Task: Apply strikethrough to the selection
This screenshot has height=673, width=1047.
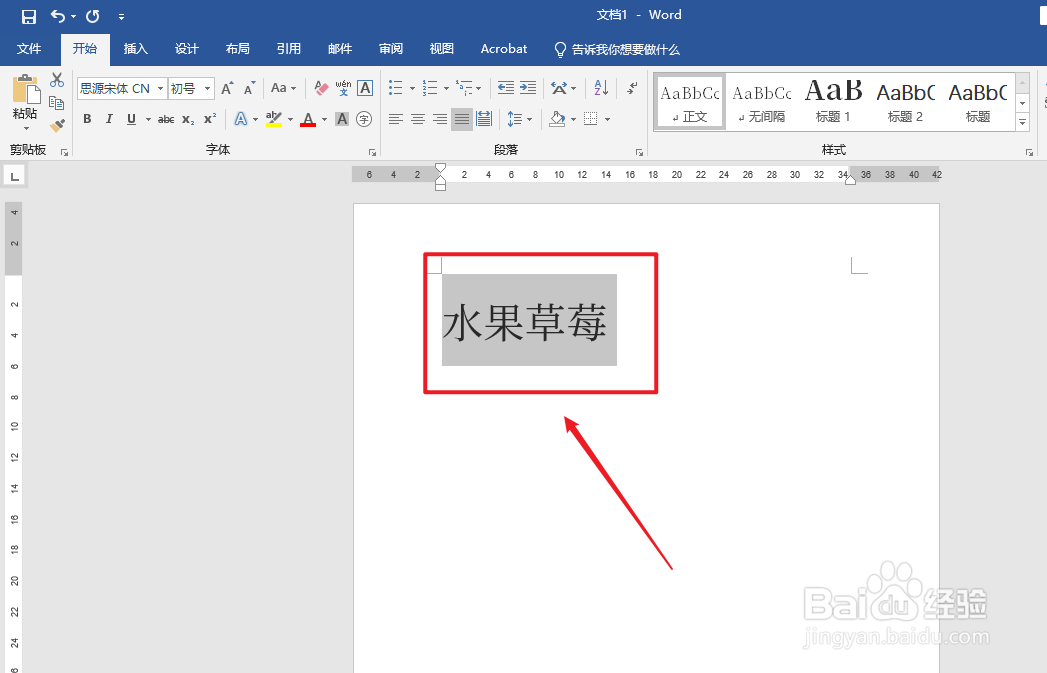Action: [166, 119]
